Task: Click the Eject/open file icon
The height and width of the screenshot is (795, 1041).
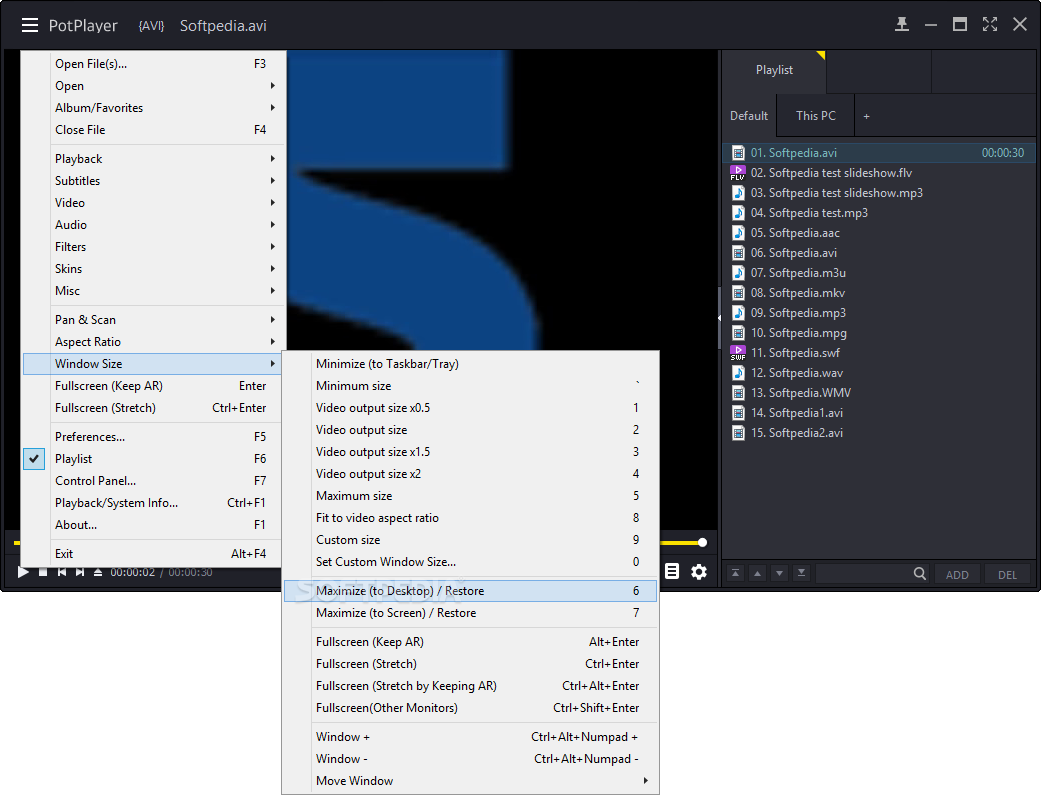Action: (x=98, y=572)
